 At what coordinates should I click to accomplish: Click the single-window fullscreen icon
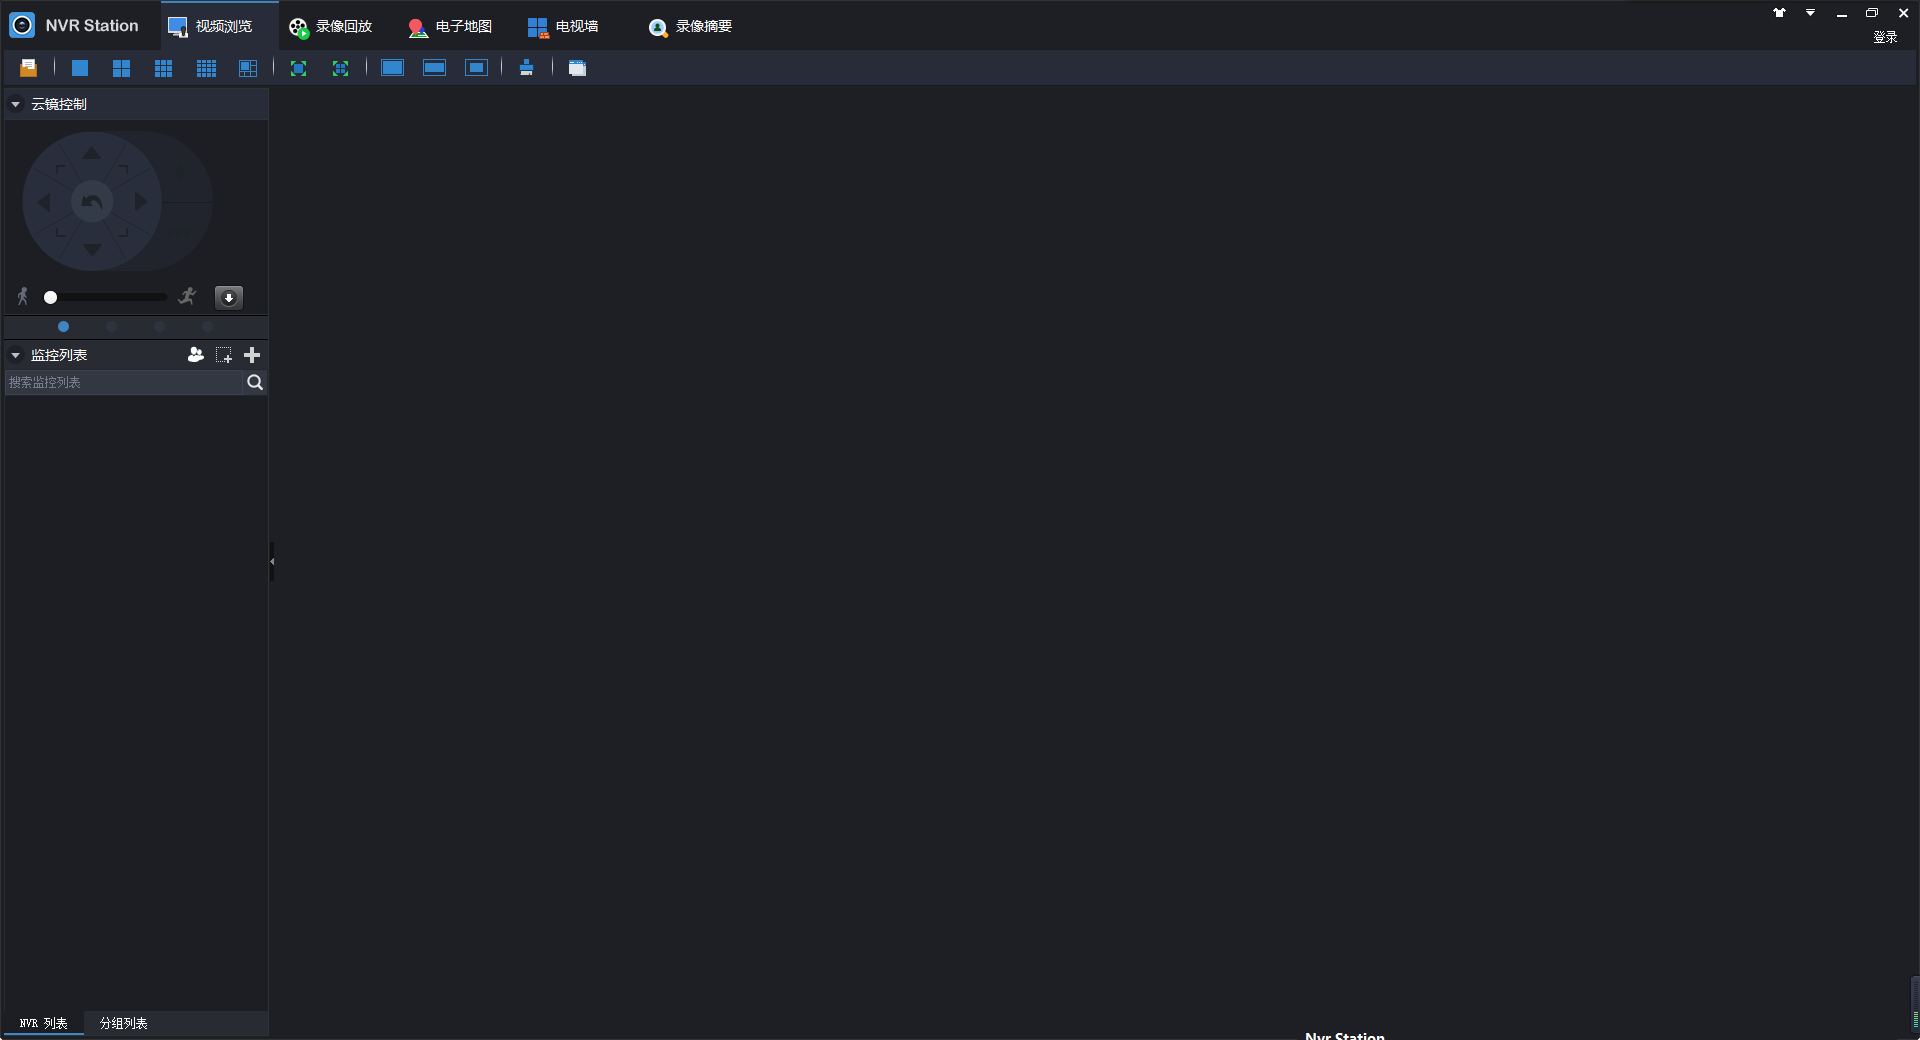[298, 68]
